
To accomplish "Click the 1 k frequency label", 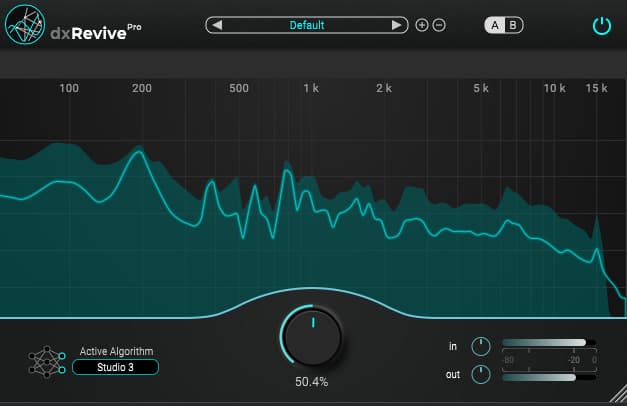I will click(311, 88).
